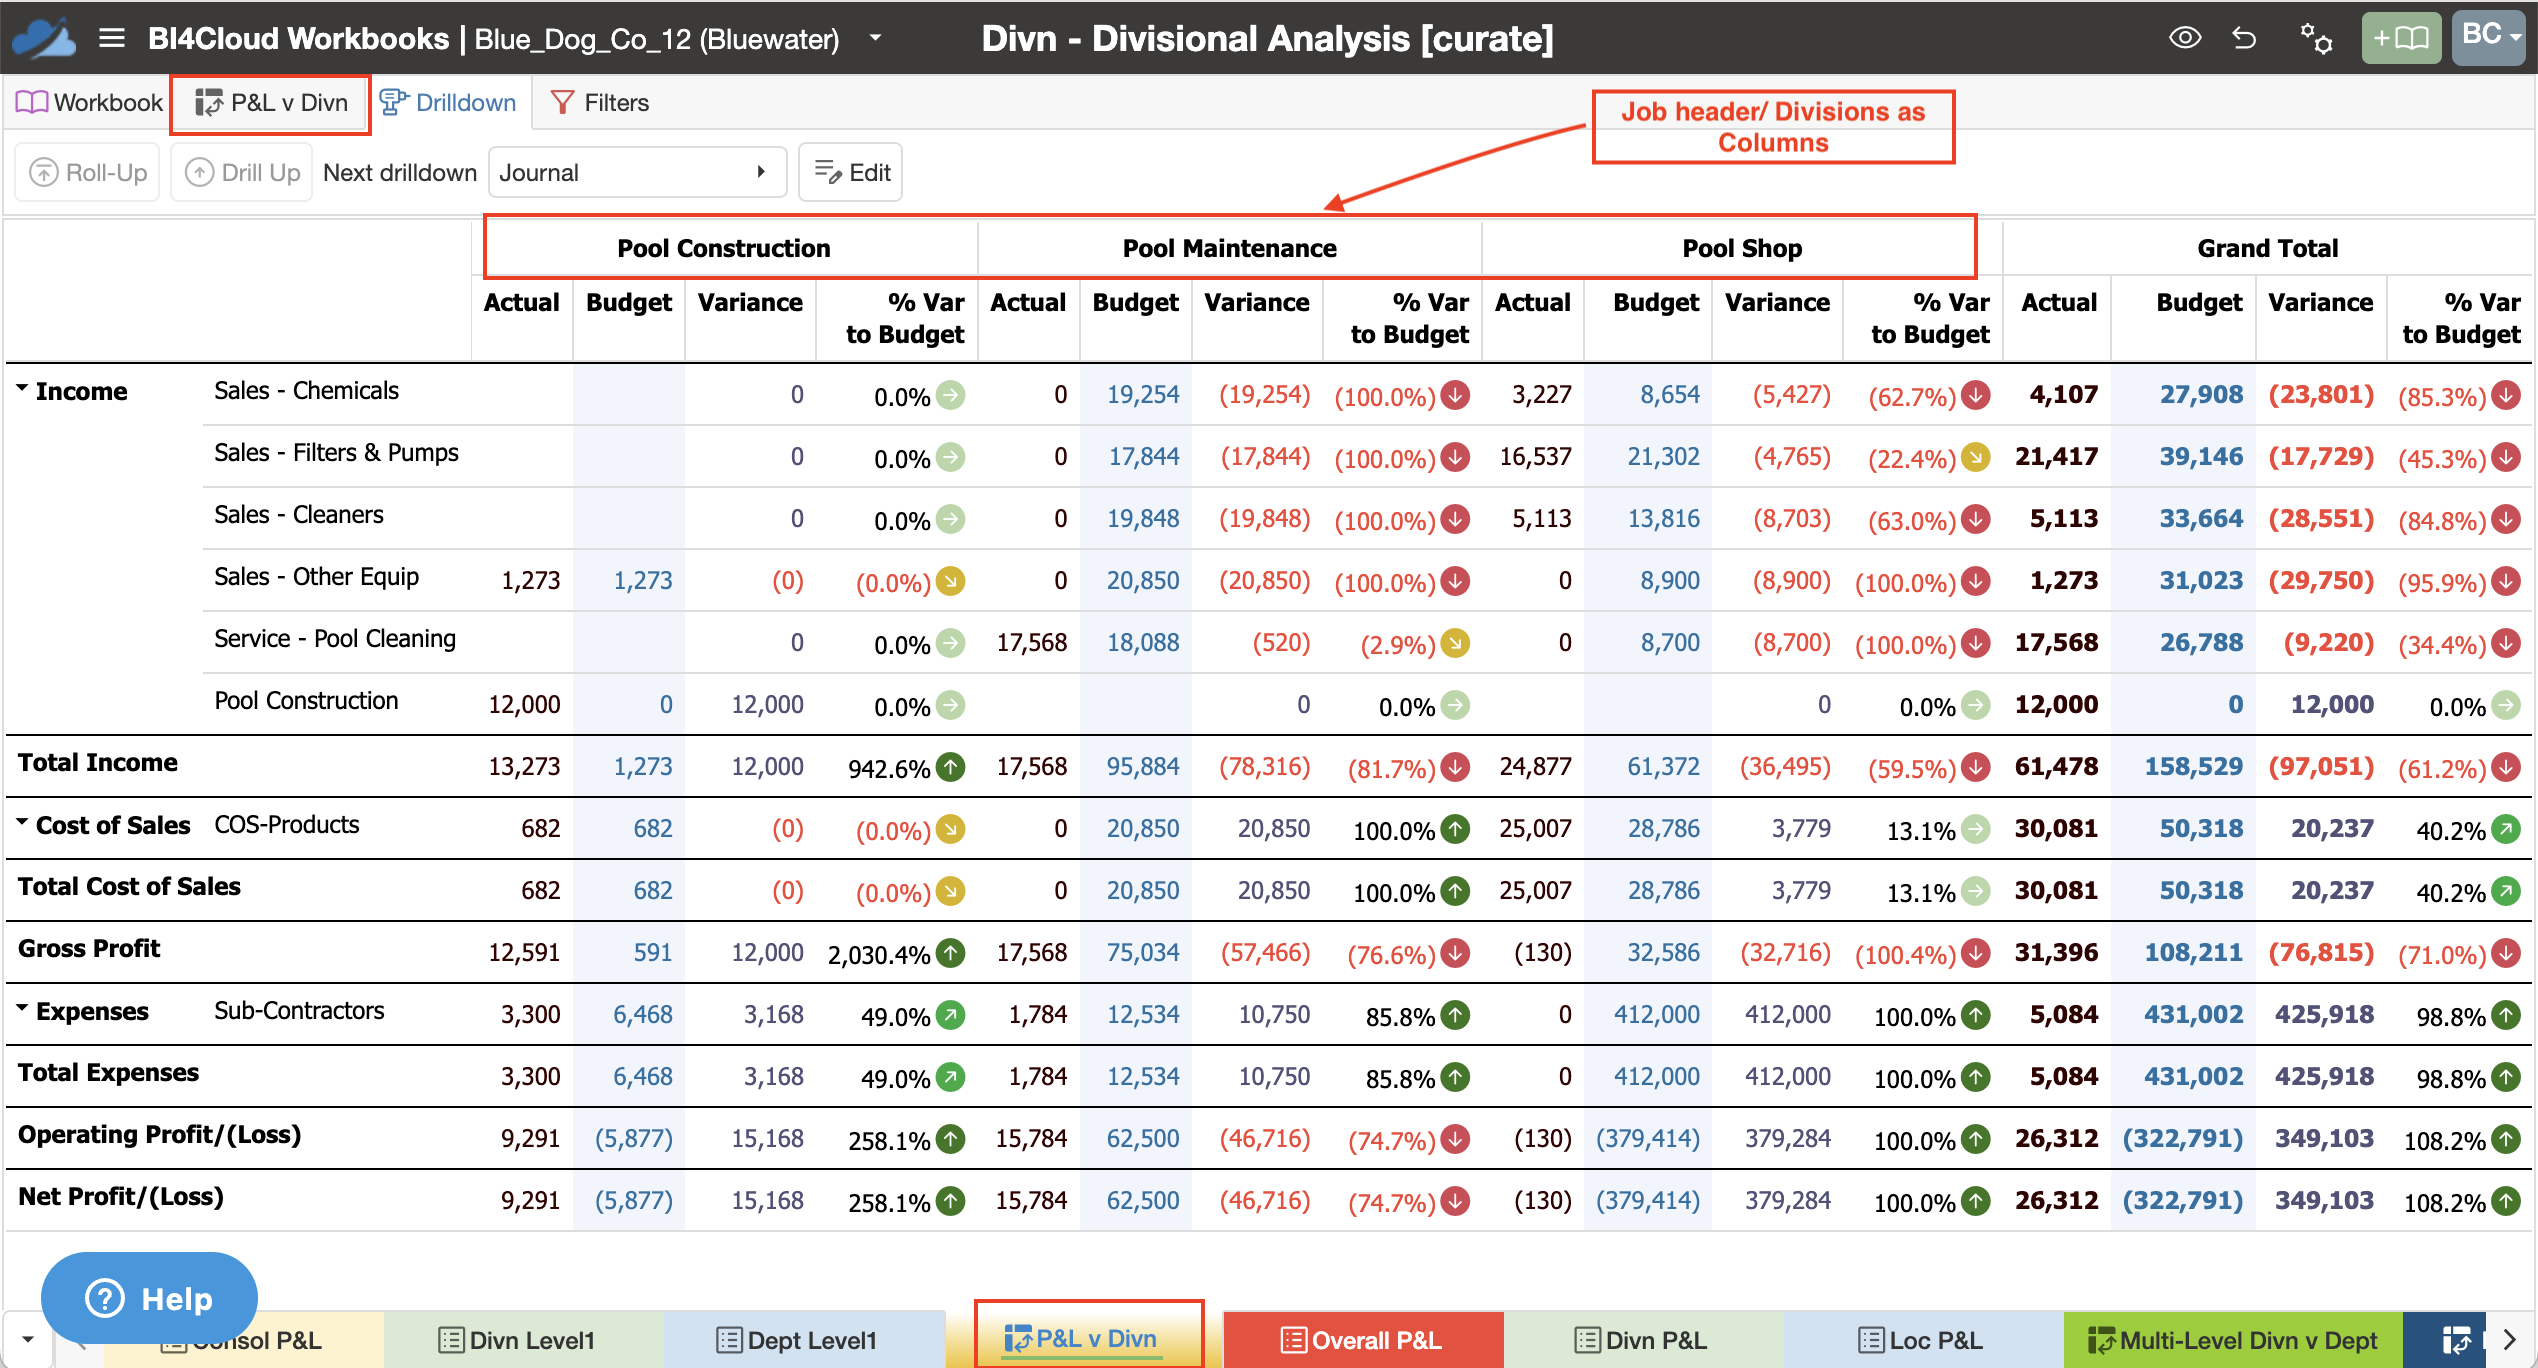
Task: Click the Help button
Action: pyautogui.click(x=149, y=1298)
